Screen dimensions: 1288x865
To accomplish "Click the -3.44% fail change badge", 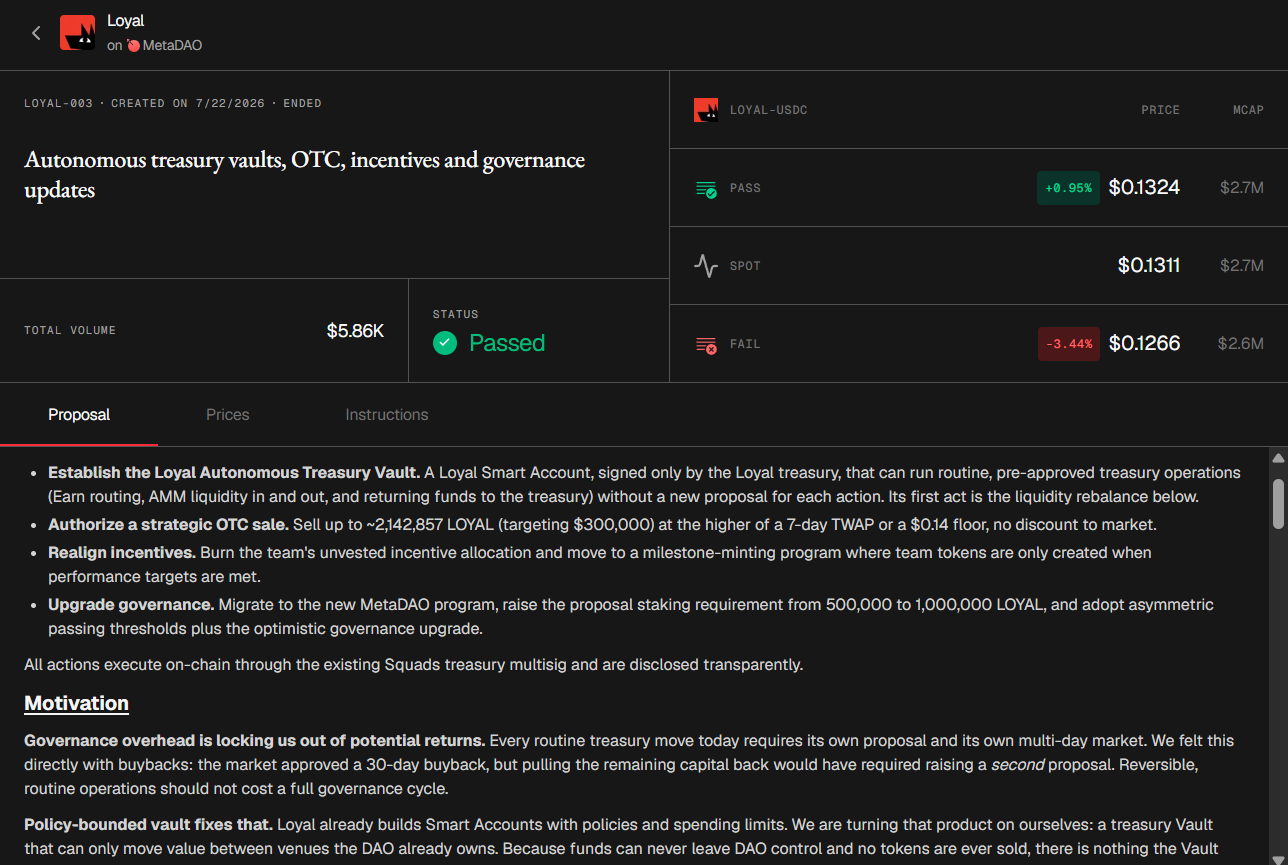I will pos(1069,344).
